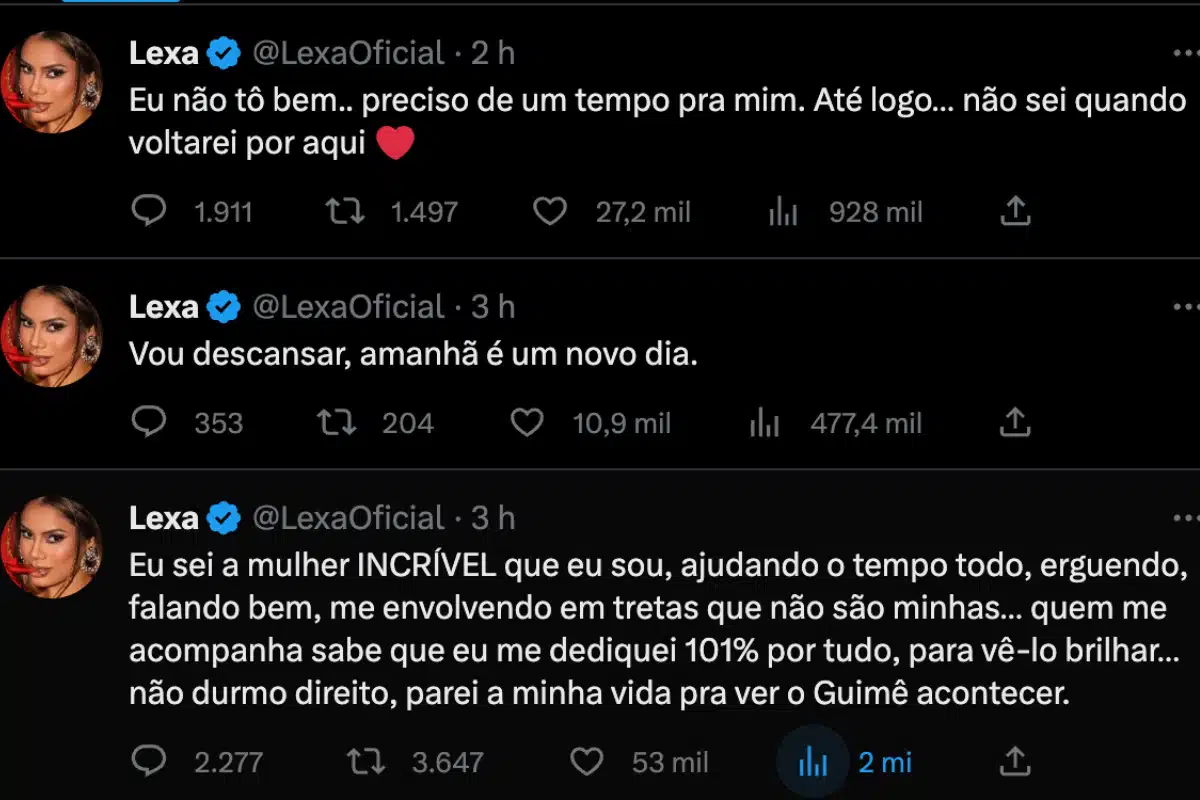The image size is (1200, 800).
Task: Open the share icon on the top tweet
Action: (x=1015, y=211)
